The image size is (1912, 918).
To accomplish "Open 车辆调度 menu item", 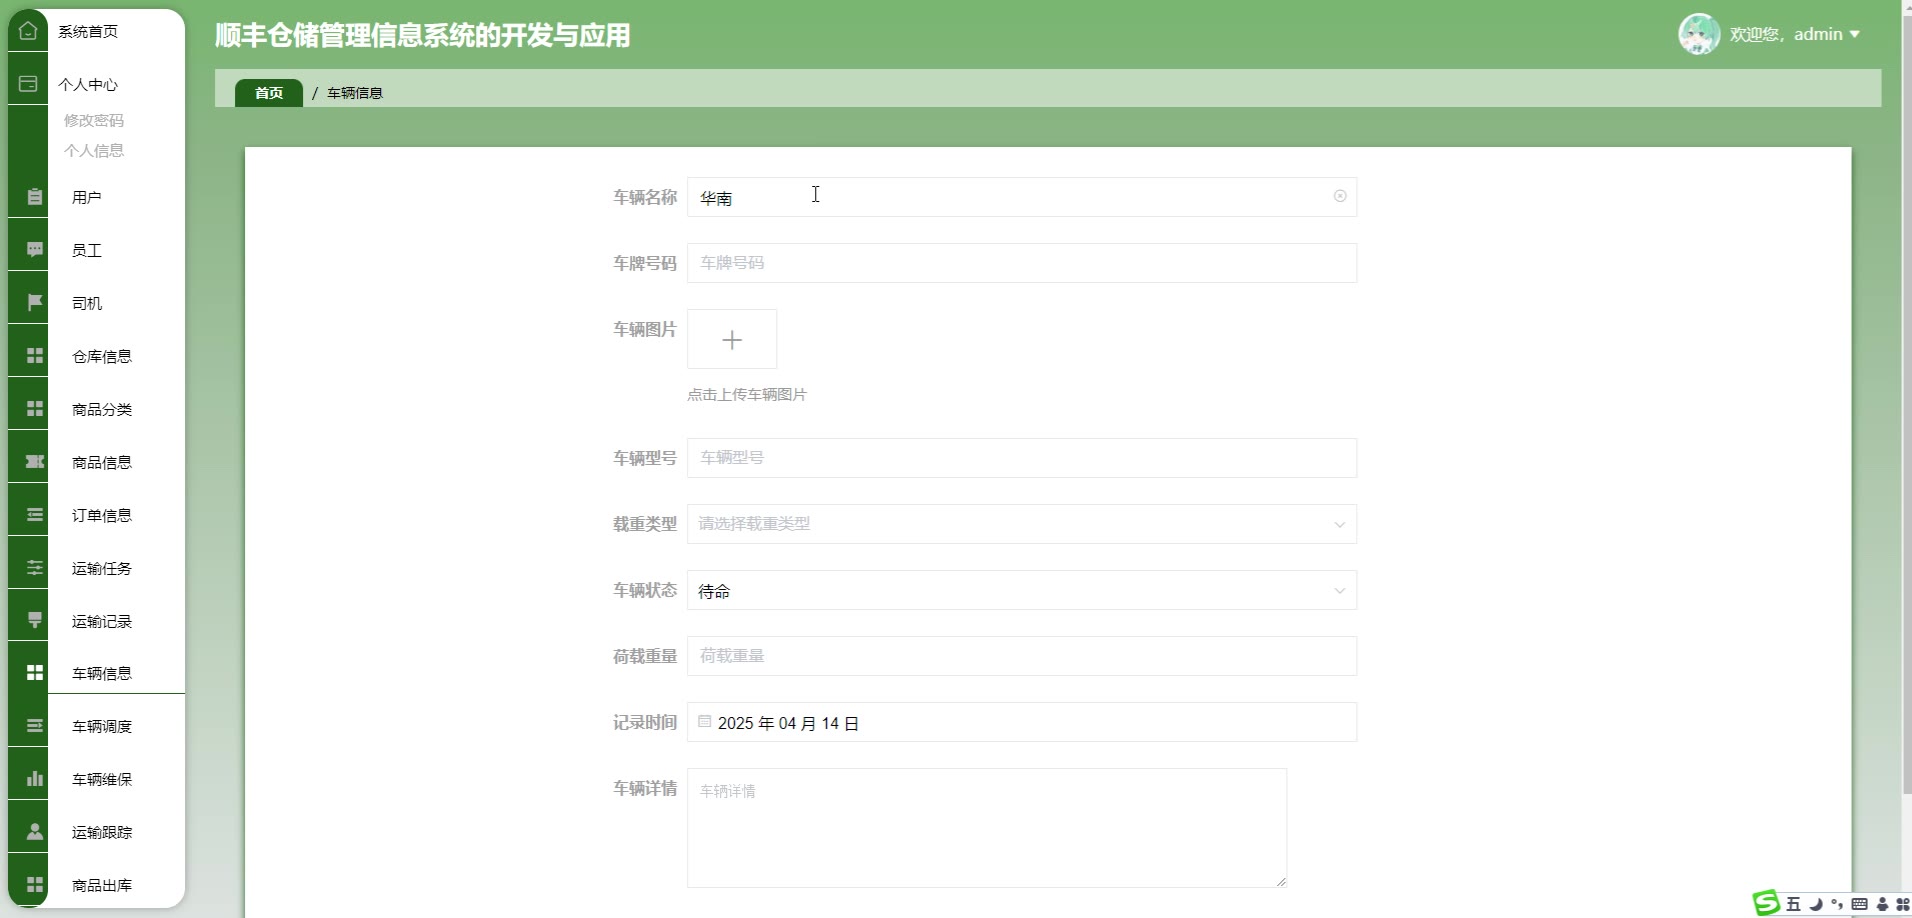I will [102, 726].
